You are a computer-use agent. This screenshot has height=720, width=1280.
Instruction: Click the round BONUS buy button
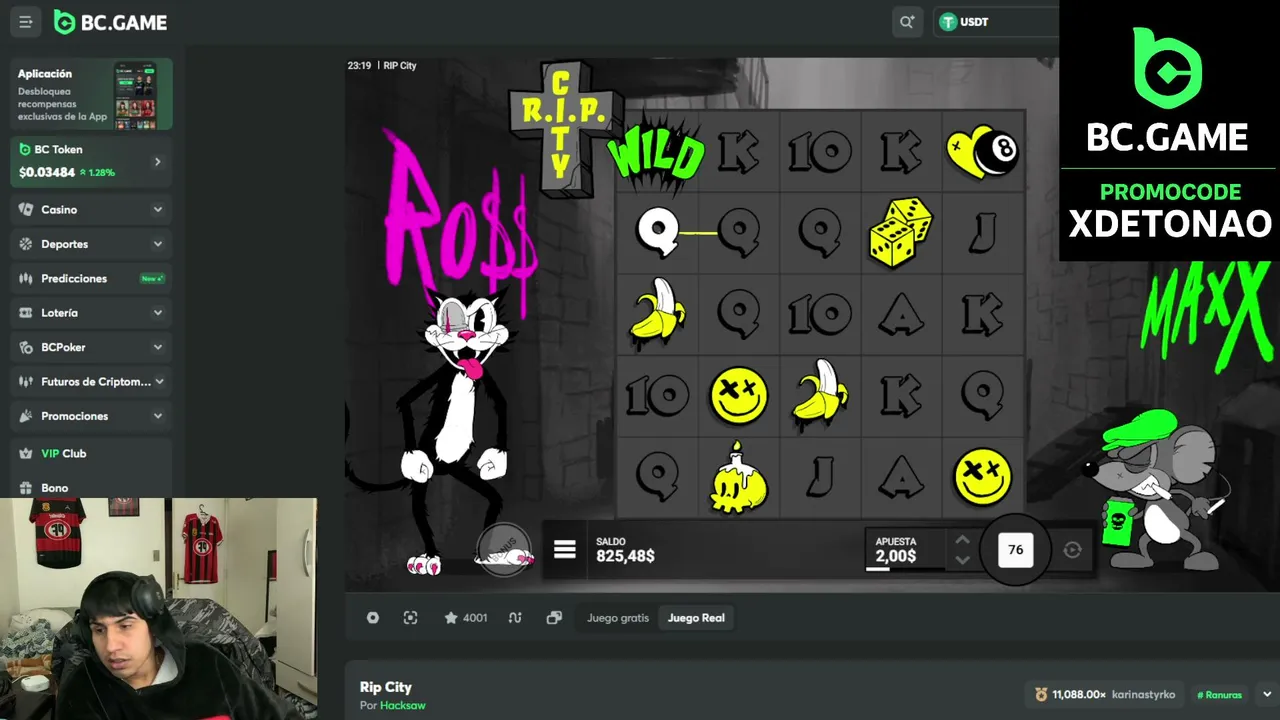[504, 549]
